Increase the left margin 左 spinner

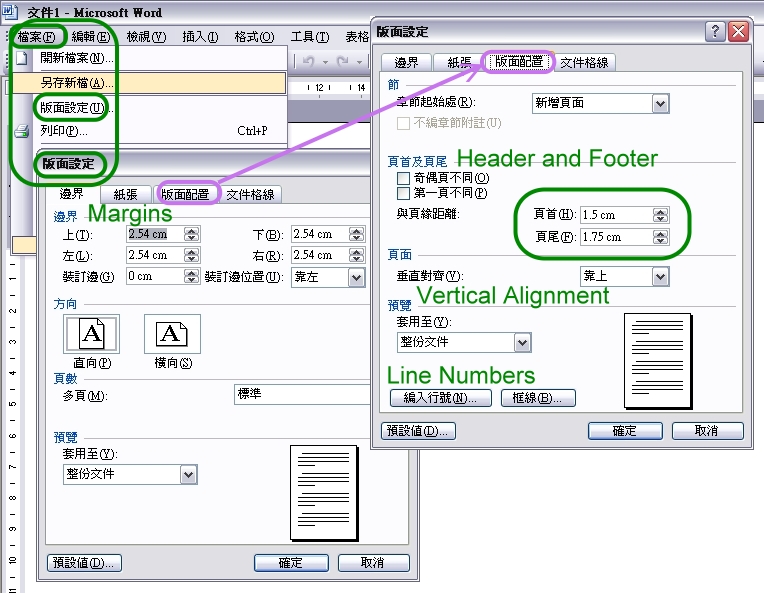191,252
